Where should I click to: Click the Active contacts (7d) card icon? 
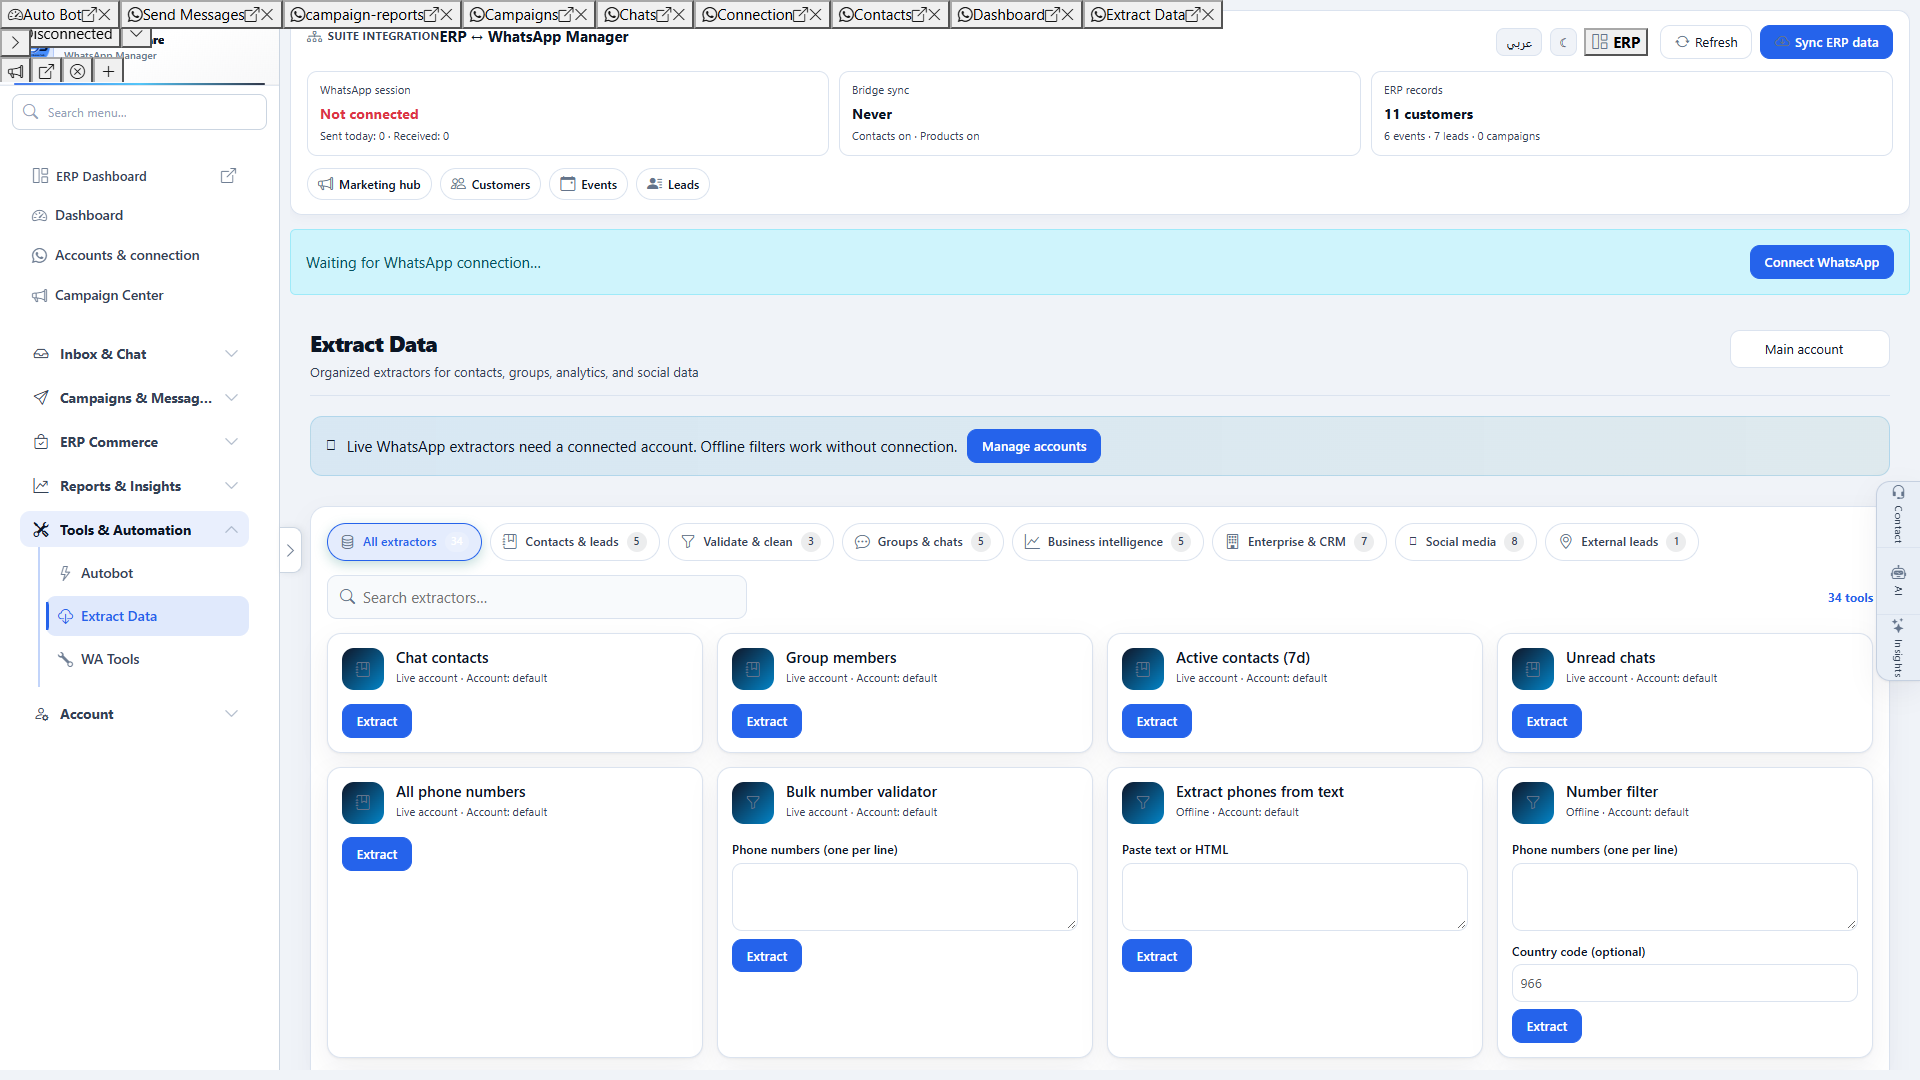[x=1143, y=669]
